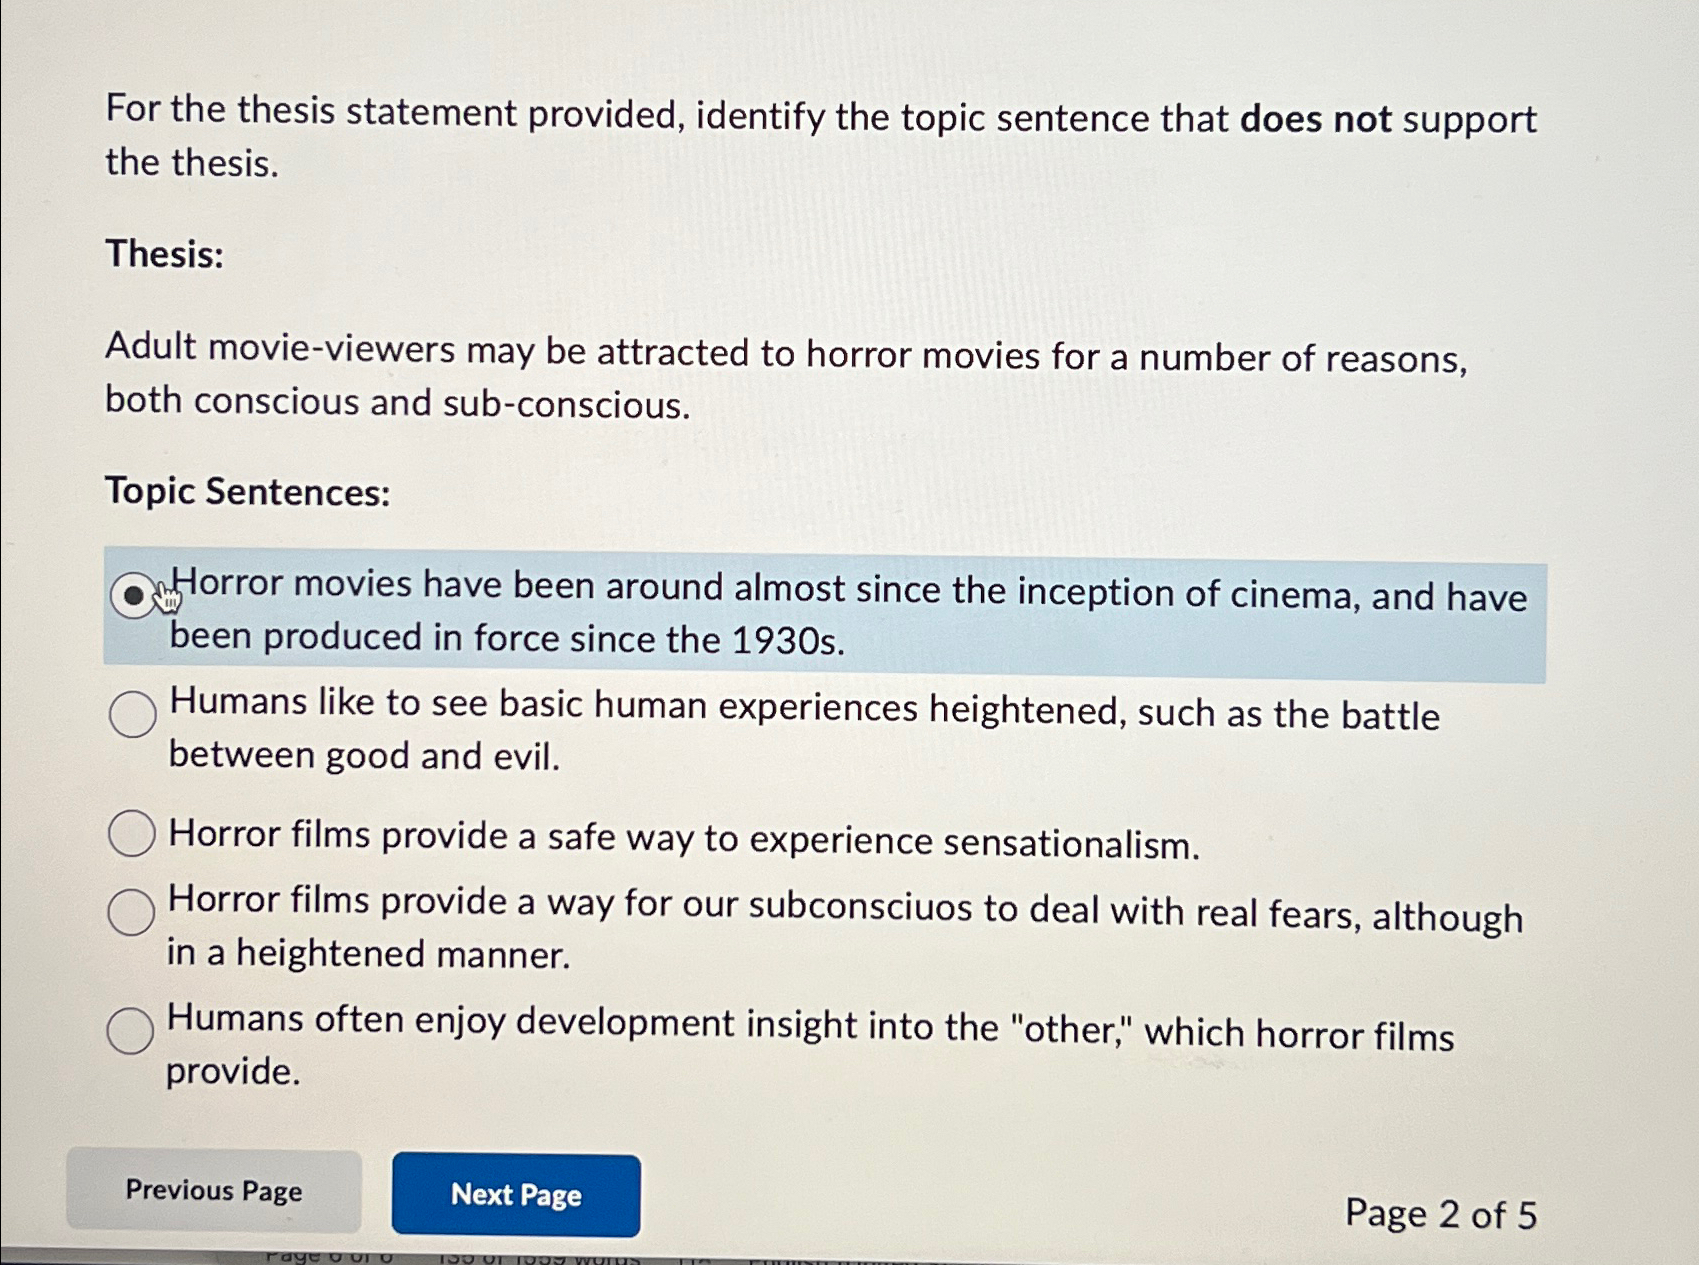Screen dimensions: 1699x1265
Task: Click the Next Page button
Action: point(517,1196)
